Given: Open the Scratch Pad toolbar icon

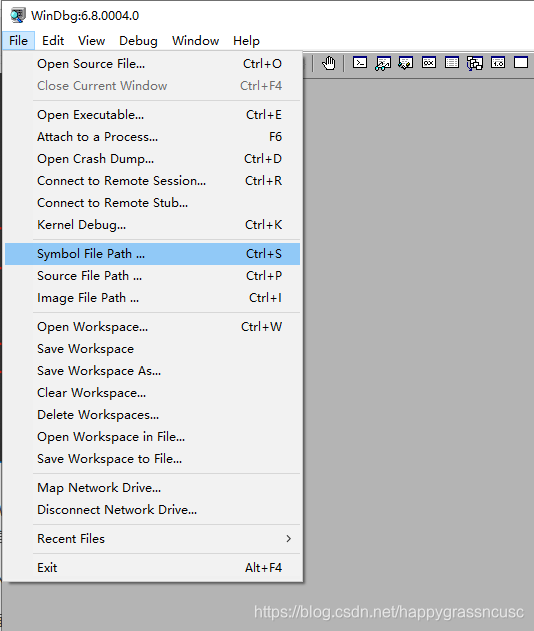Looking at the screenshot, I should [x=521, y=63].
